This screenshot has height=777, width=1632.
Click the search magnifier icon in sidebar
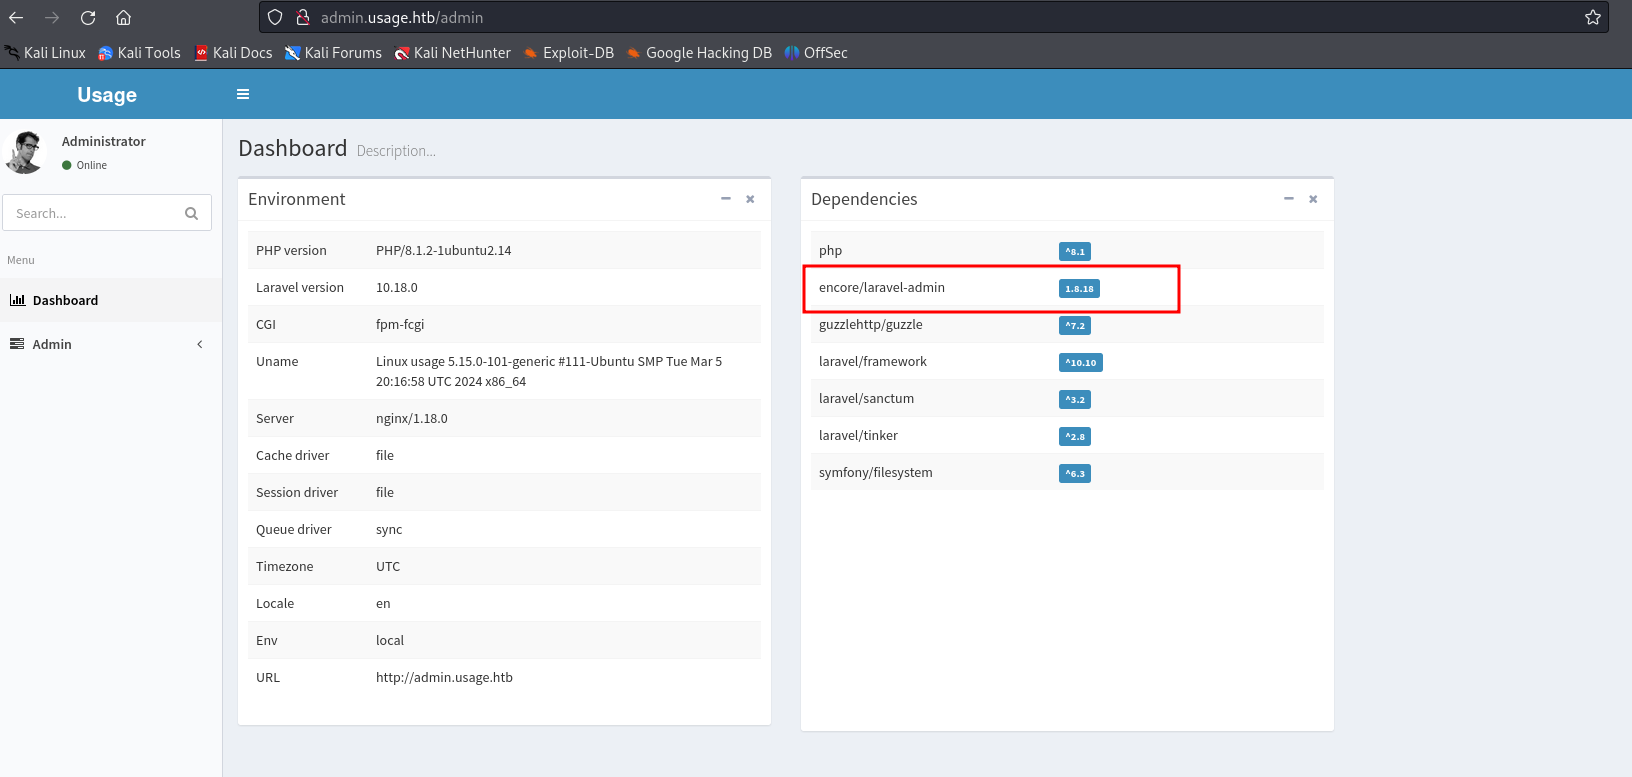(x=192, y=213)
